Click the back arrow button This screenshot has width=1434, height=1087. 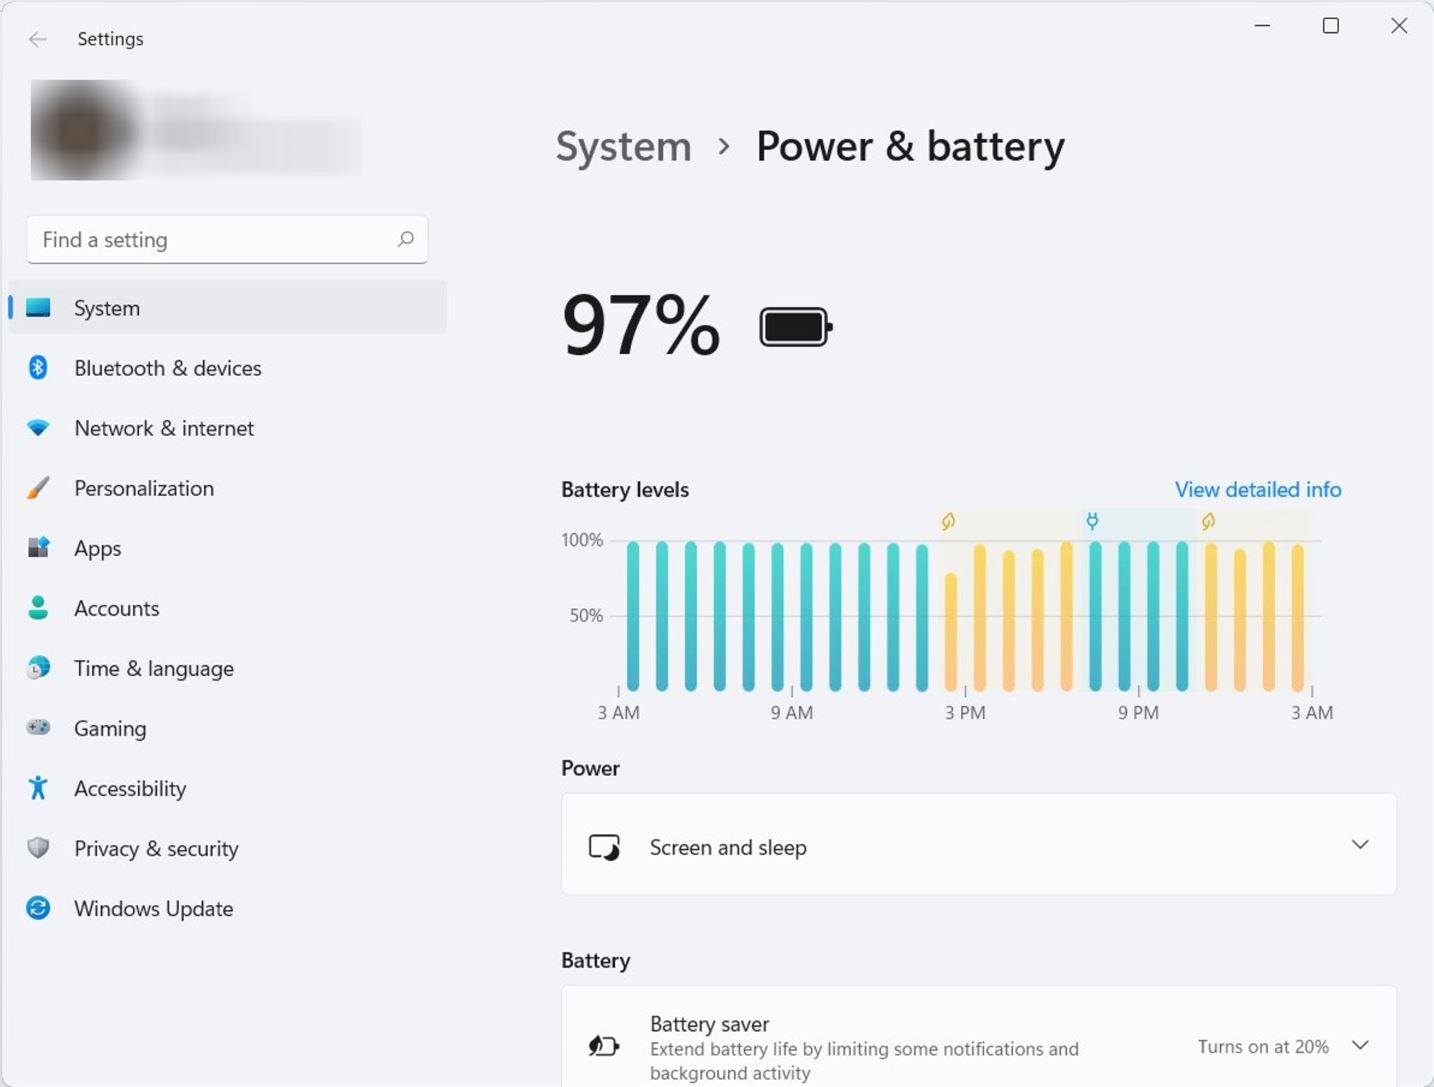coord(38,39)
